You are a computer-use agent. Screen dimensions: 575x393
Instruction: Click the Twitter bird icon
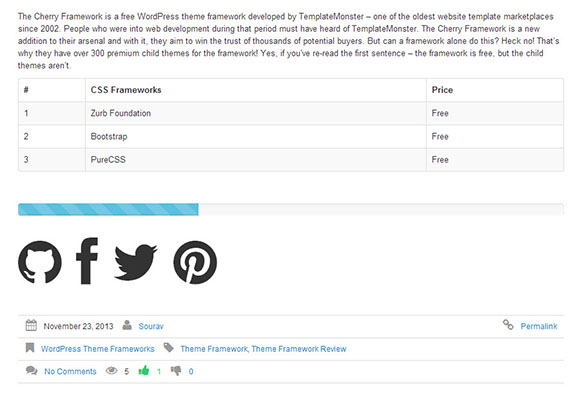coord(136,262)
